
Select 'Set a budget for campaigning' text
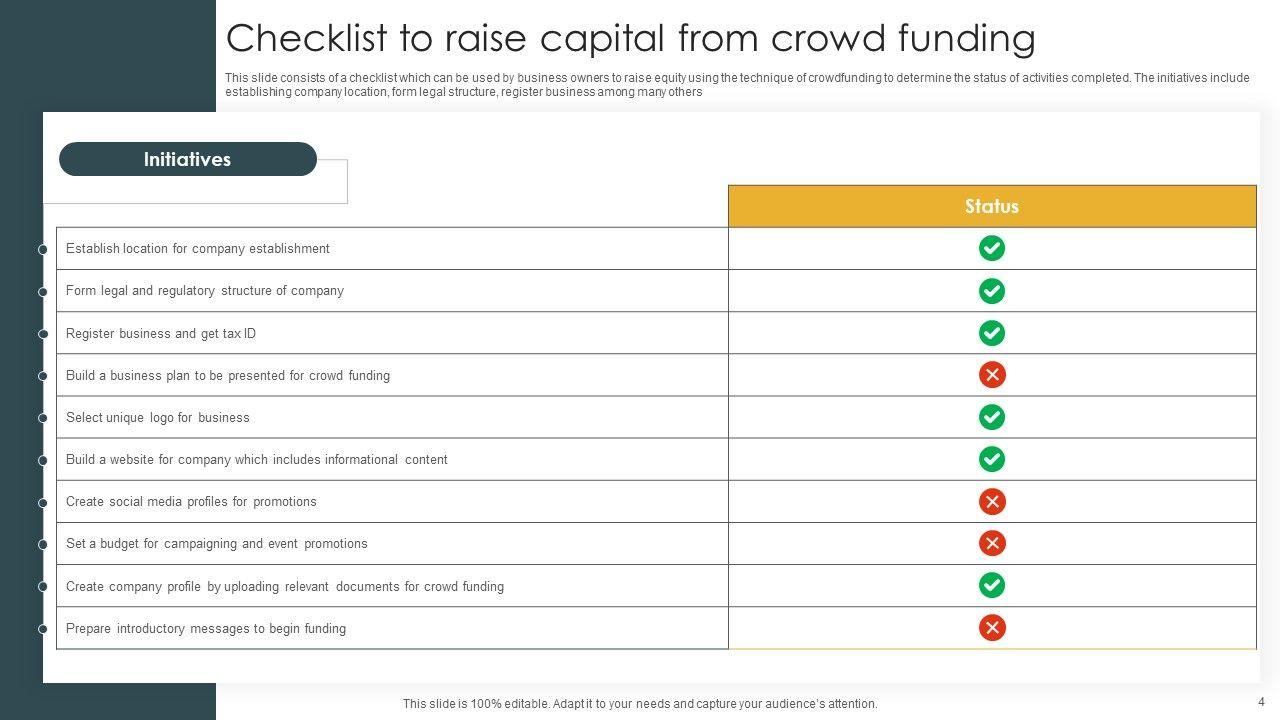(217, 544)
